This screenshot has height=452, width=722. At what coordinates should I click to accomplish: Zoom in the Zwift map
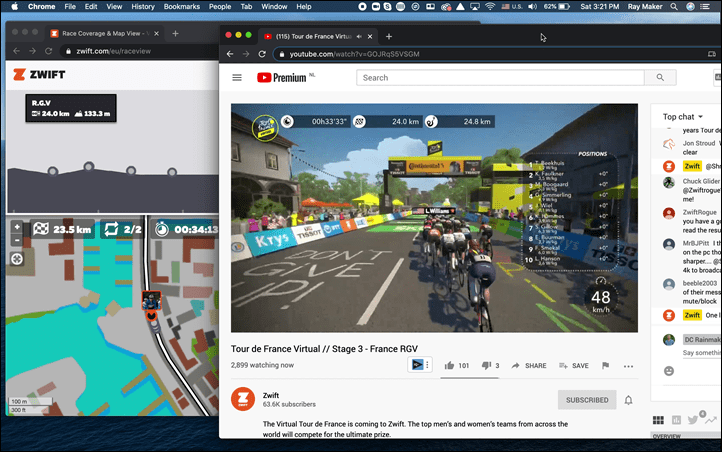(x=17, y=227)
